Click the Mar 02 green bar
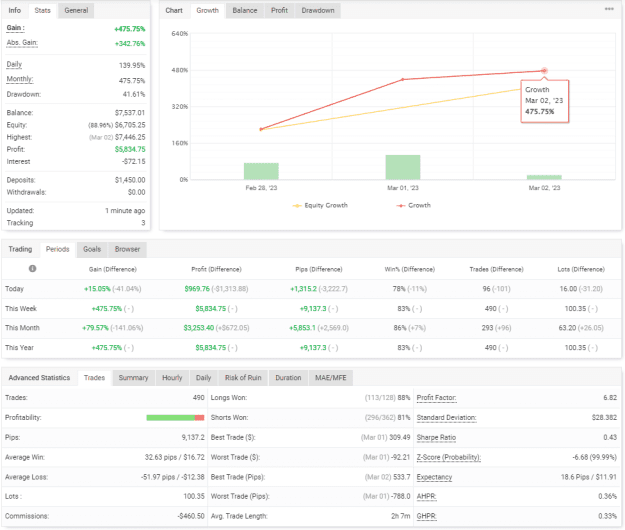The image size is (625, 530). pos(544,177)
